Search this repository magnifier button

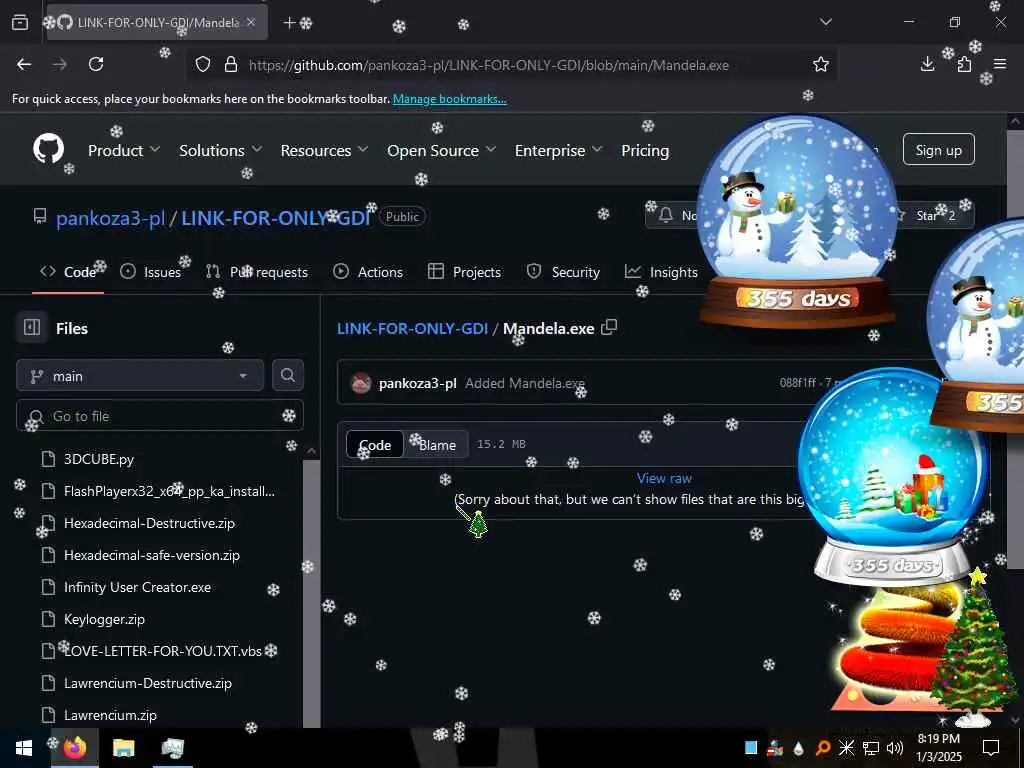287,375
